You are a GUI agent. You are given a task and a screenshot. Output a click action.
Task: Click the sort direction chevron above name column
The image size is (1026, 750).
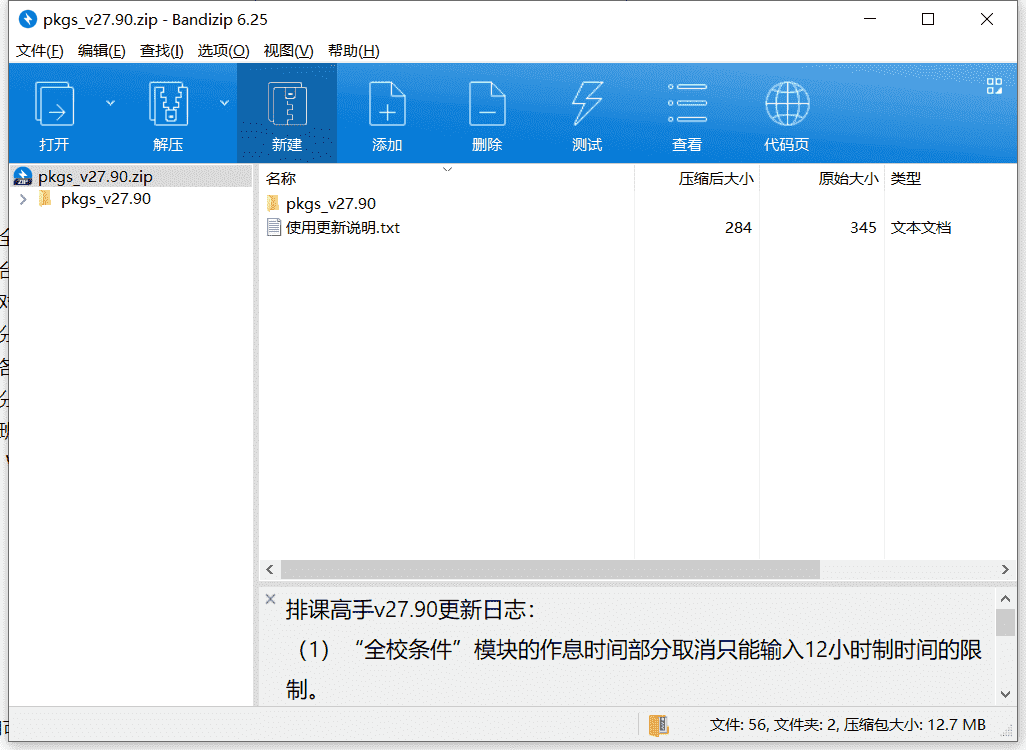point(448,170)
